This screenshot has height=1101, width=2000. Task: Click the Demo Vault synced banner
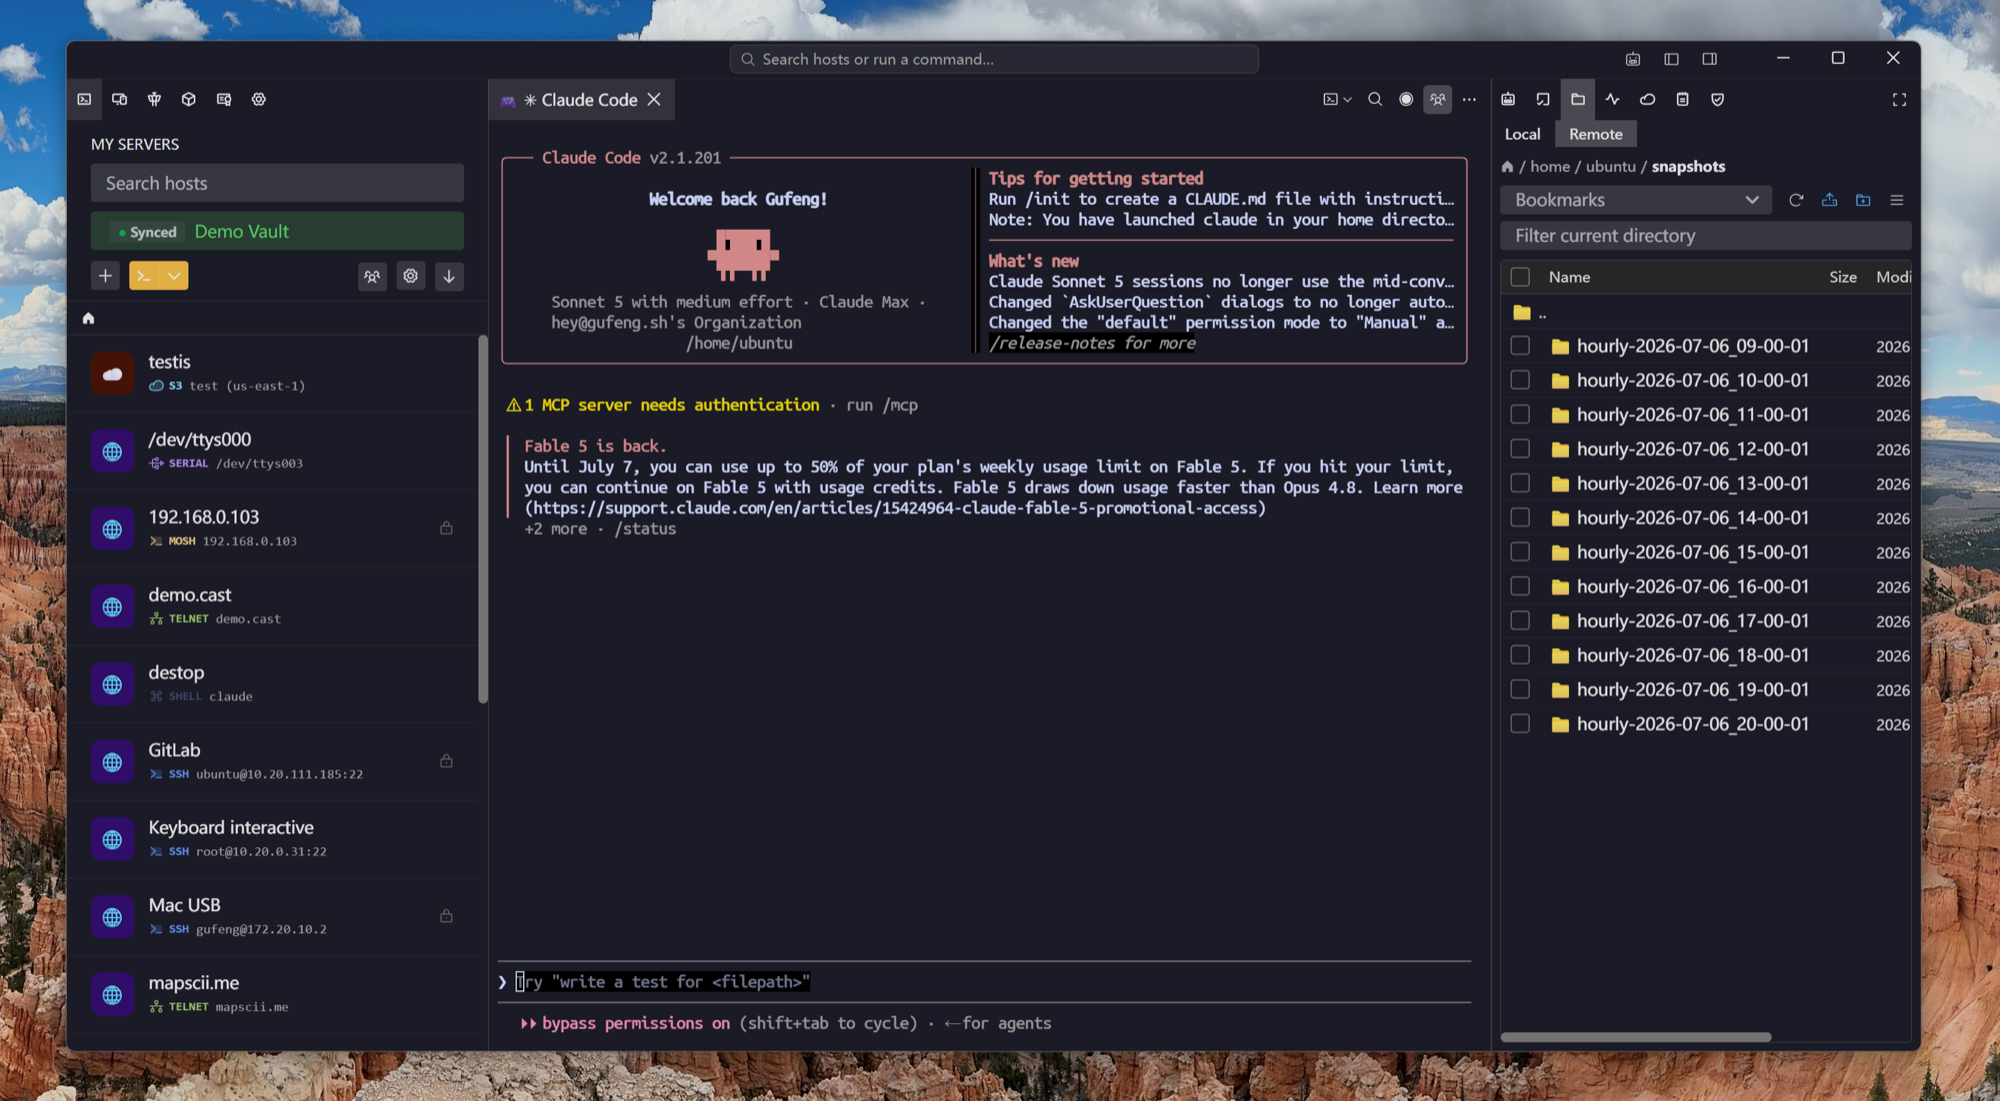pyautogui.click(x=277, y=231)
